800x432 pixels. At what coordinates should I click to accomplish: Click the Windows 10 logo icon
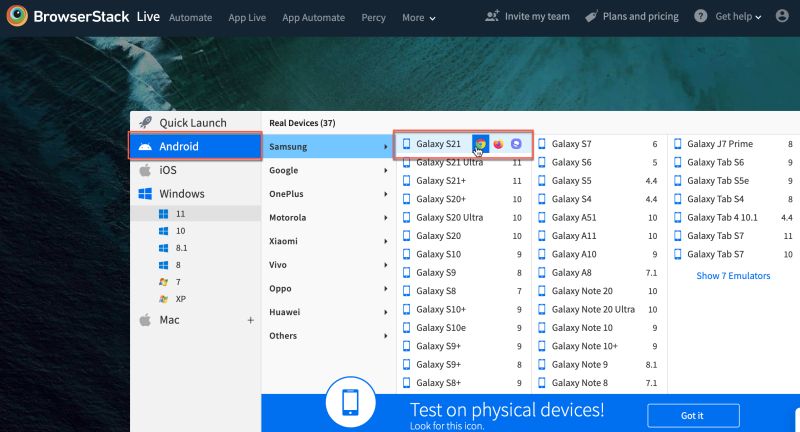(163, 231)
